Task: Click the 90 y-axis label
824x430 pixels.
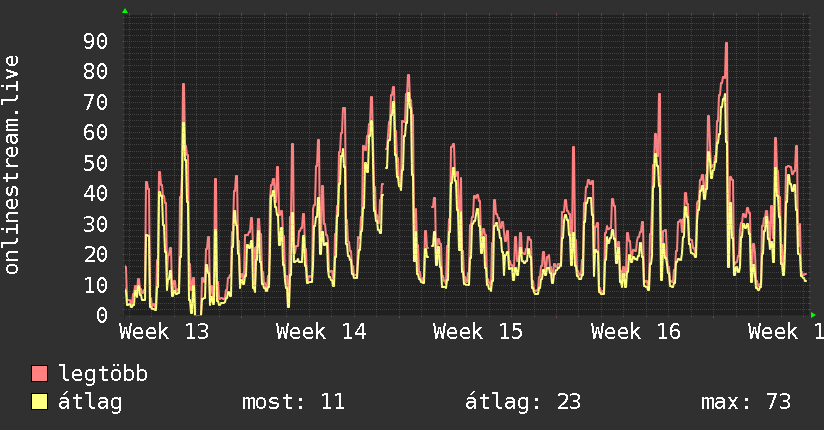Action: point(96,42)
